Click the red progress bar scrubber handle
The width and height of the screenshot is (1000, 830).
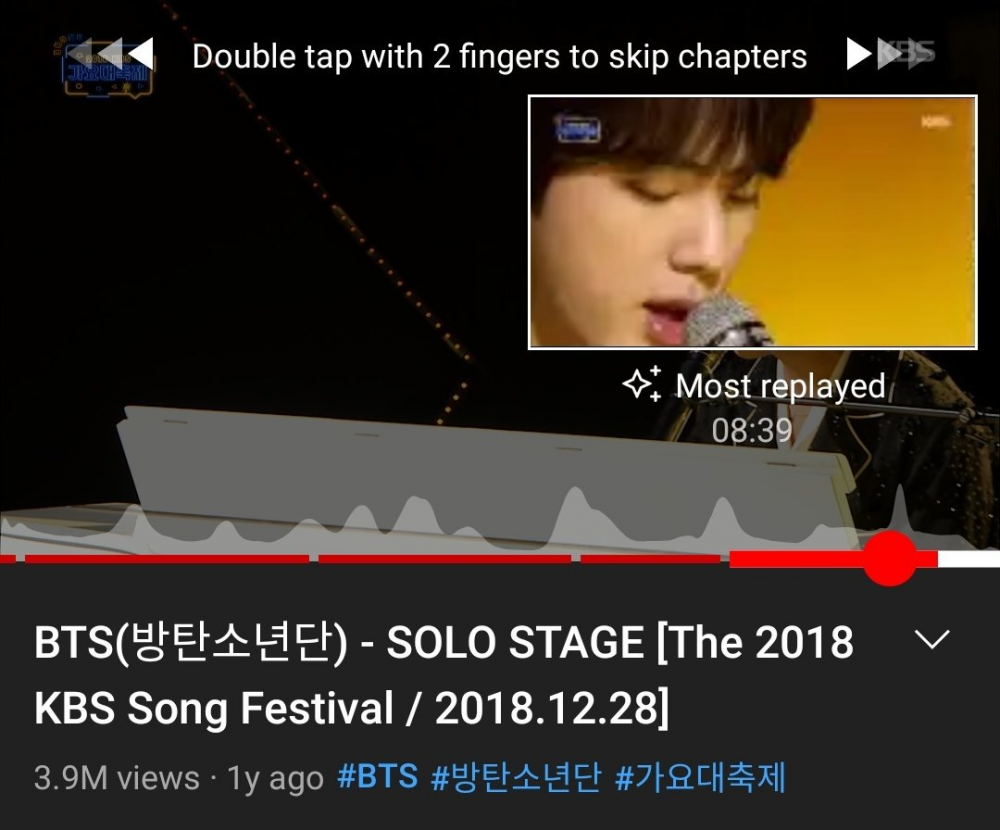coord(890,559)
